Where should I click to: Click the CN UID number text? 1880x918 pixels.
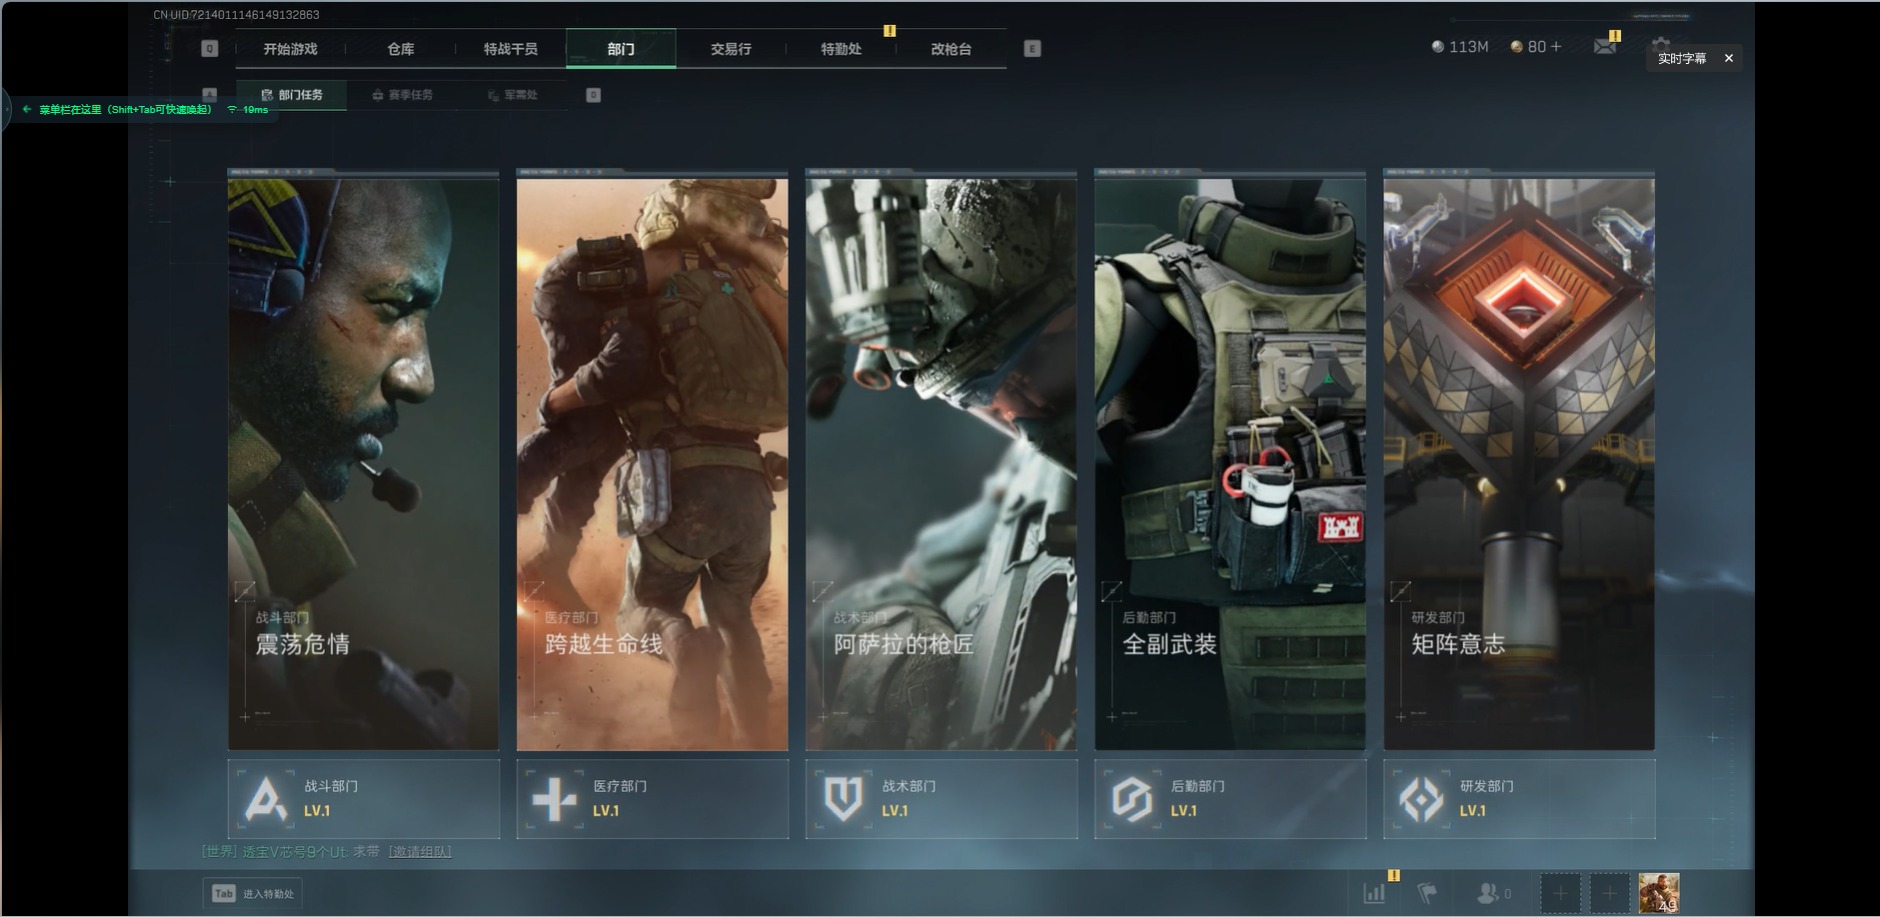point(237,15)
